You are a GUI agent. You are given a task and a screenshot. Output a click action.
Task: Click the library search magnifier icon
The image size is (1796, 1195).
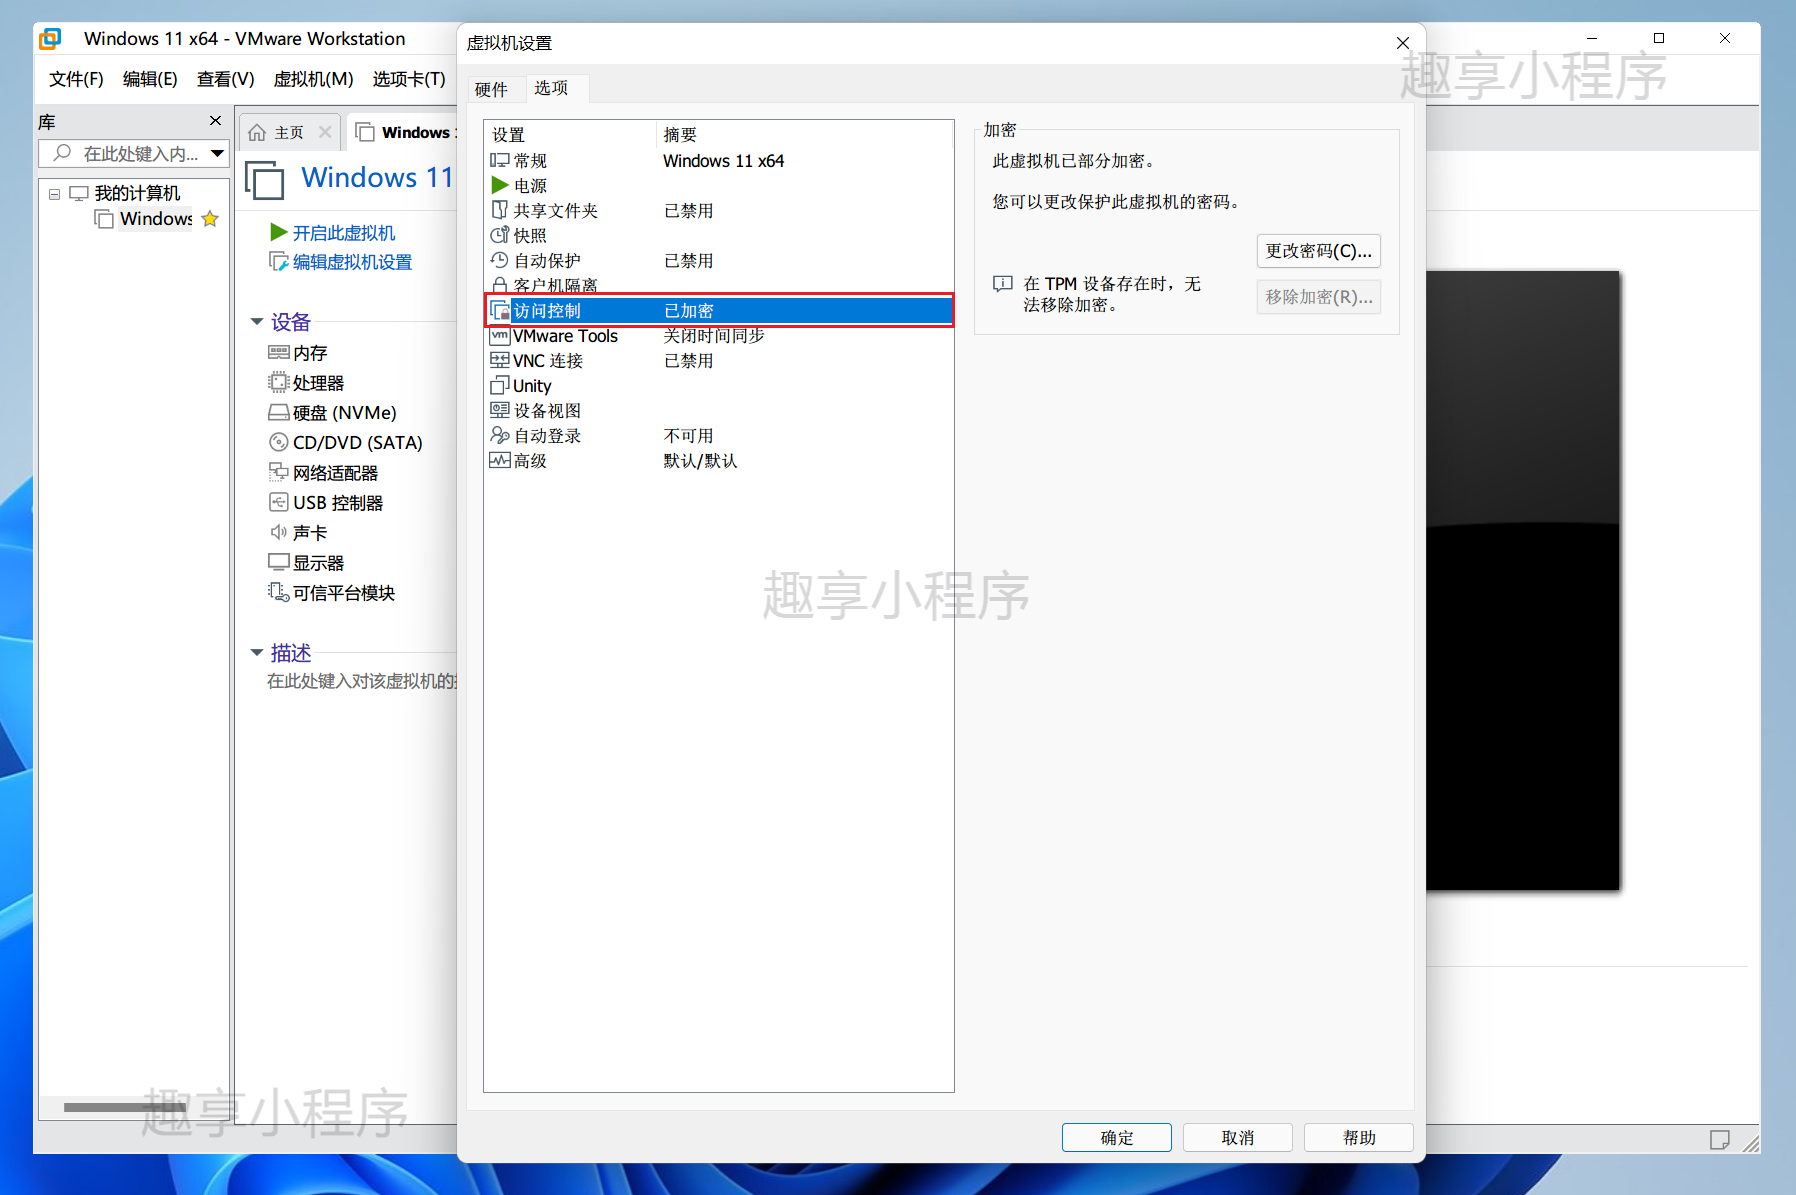click(63, 153)
